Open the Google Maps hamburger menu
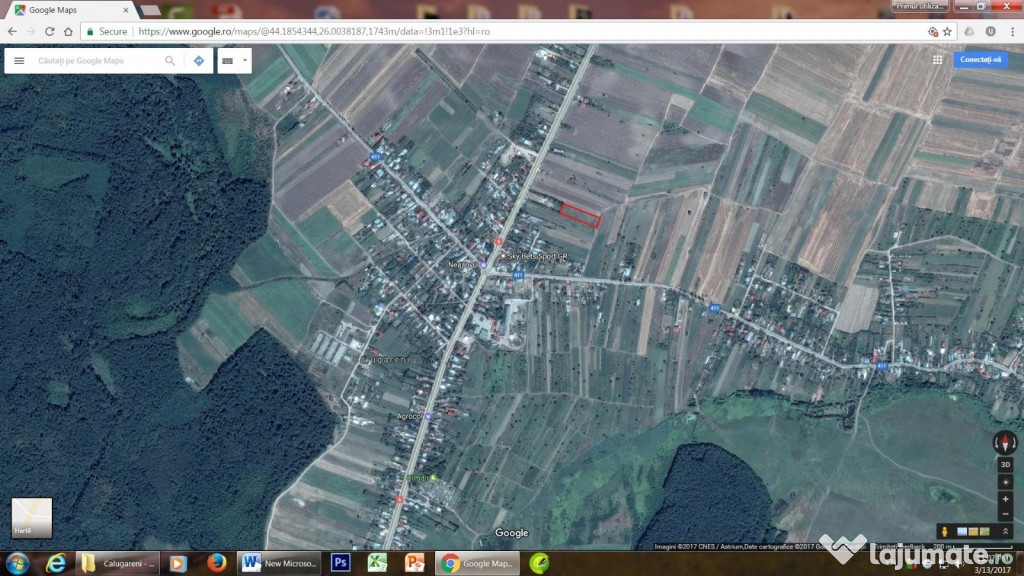1024x576 pixels. 19,61
